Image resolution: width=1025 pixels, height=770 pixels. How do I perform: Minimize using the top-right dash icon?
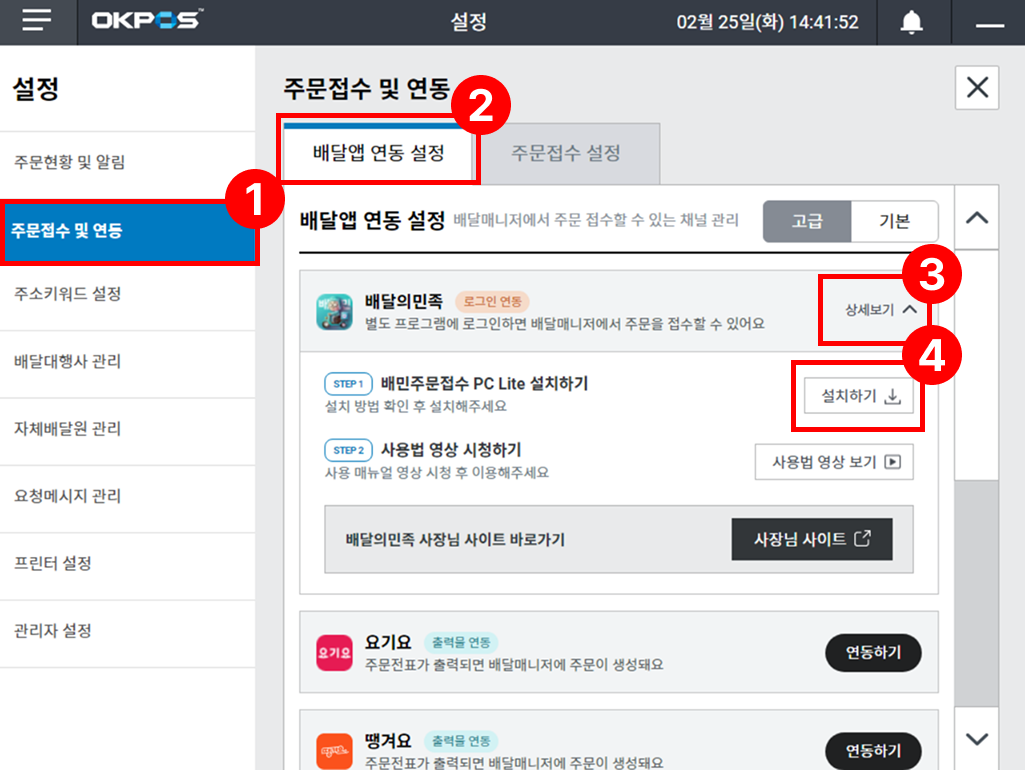point(989,23)
